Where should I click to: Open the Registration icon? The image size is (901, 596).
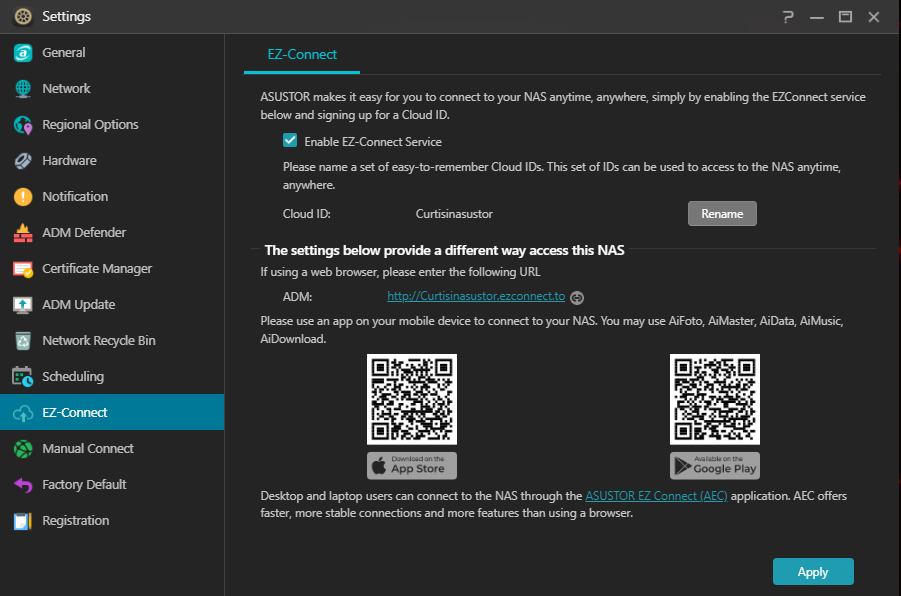(x=23, y=521)
